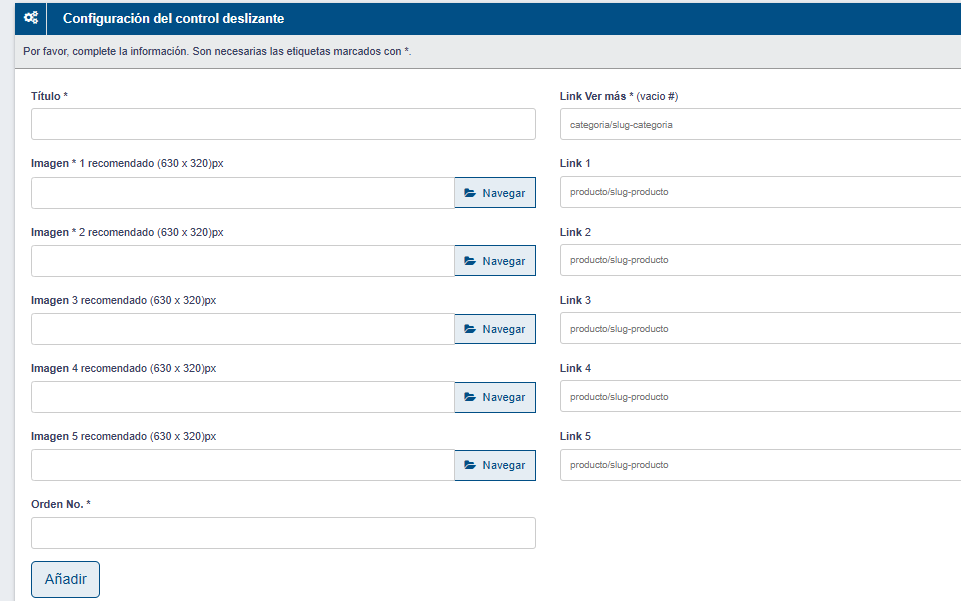Click the Link 1 input field
The image size is (961, 601).
coord(760,192)
